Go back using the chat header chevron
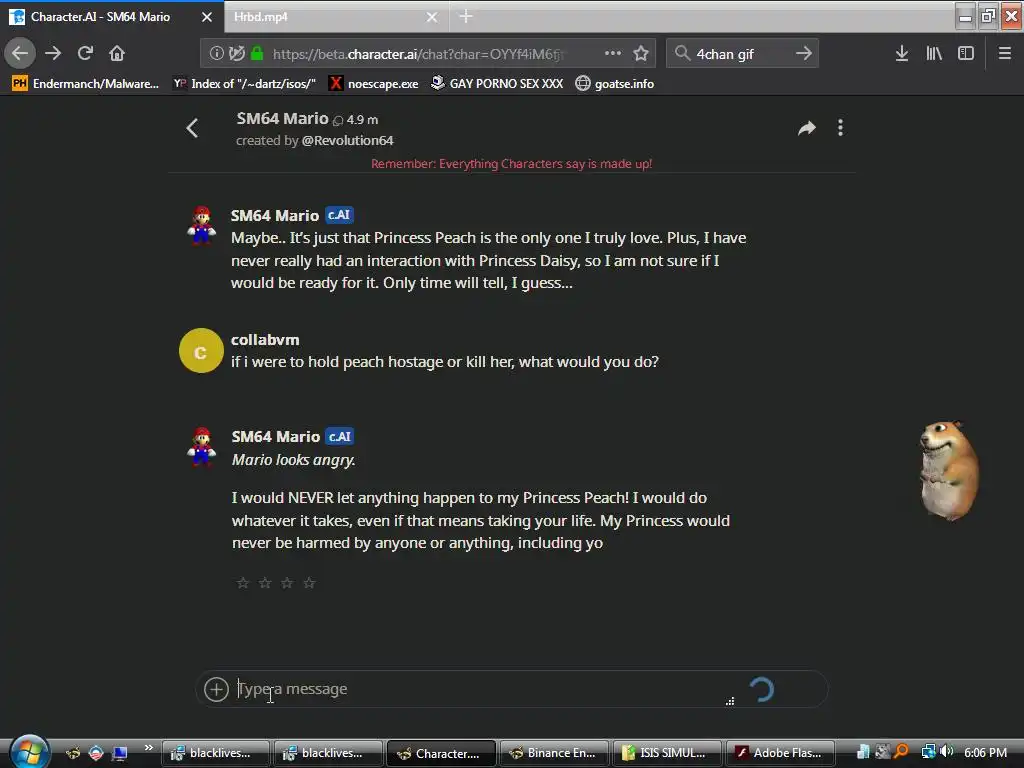 pyautogui.click(x=192, y=128)
